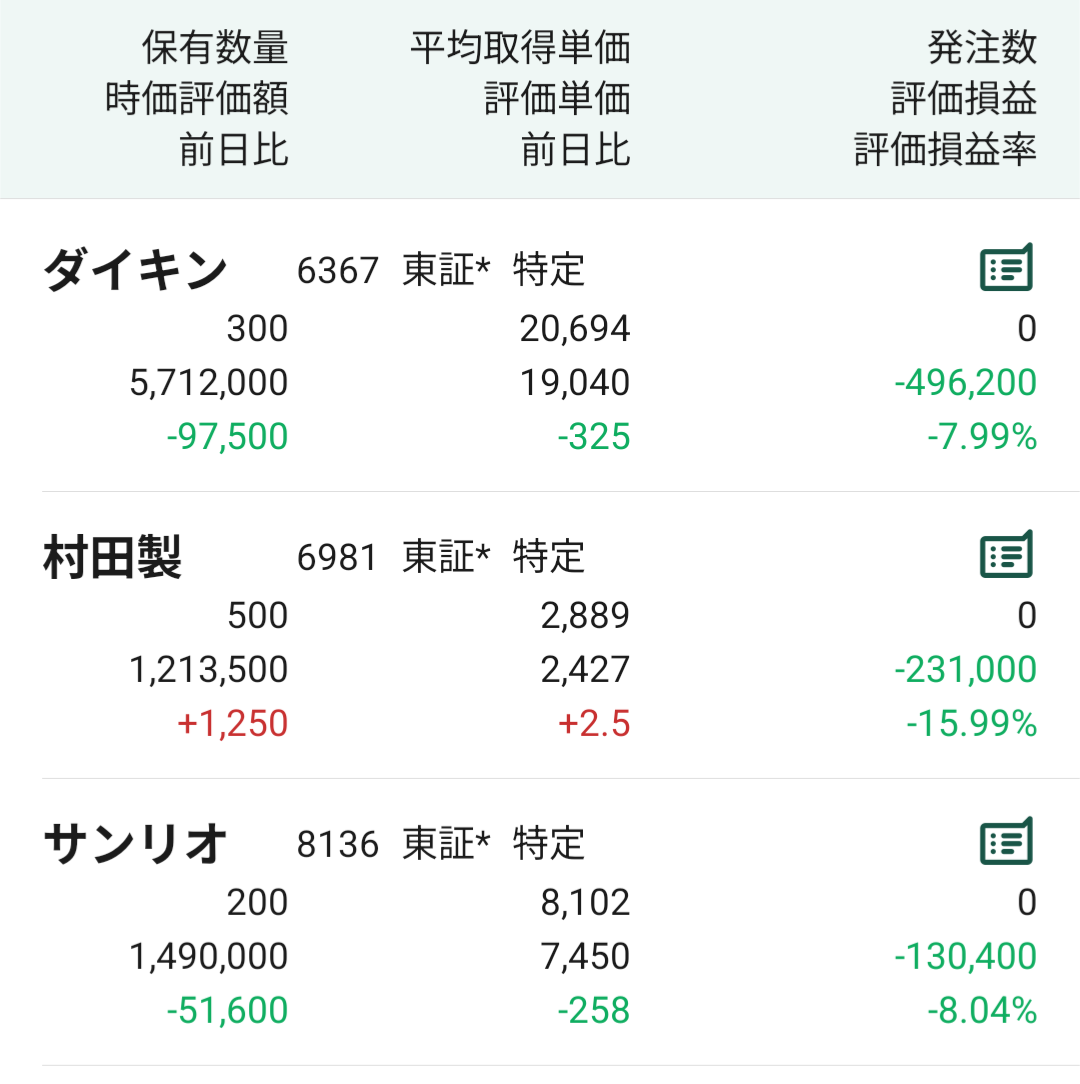
Task: Tap the 平均取得単価 column header
Action: click(x=520, y=47)
